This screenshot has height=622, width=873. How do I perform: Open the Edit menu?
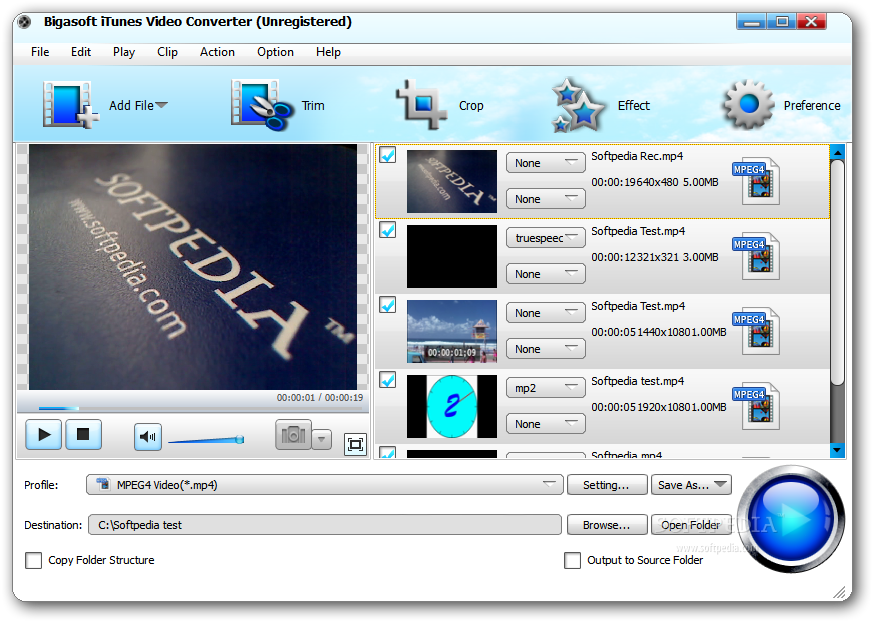81,52
